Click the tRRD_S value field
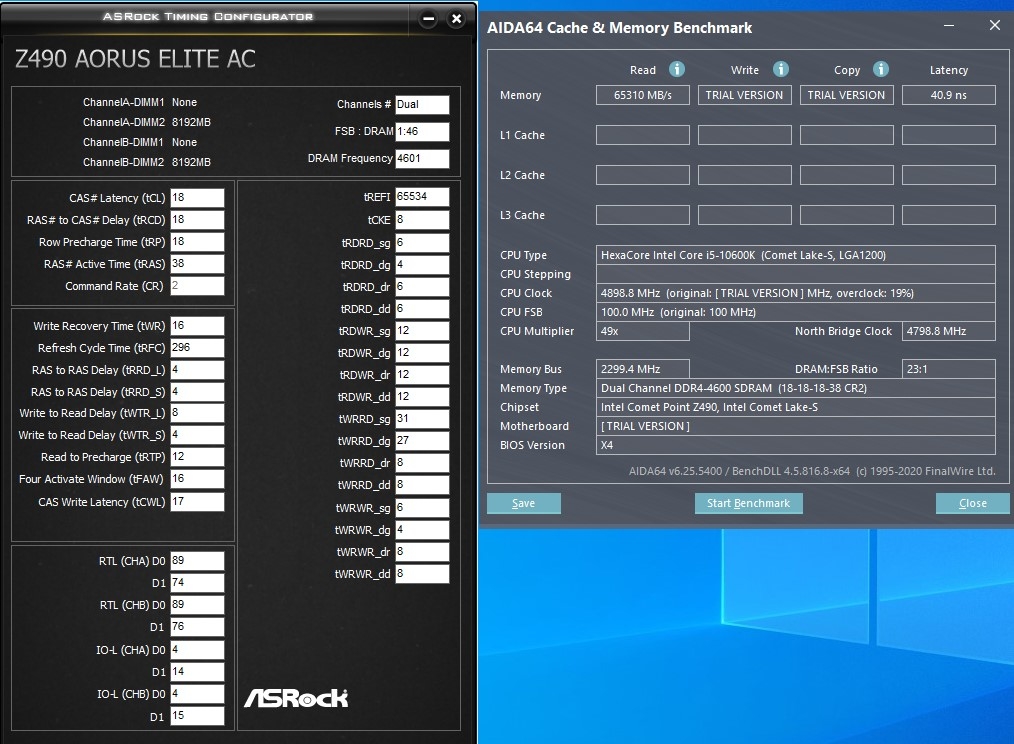The image size is (1014, 744). [x=197, y=392]
